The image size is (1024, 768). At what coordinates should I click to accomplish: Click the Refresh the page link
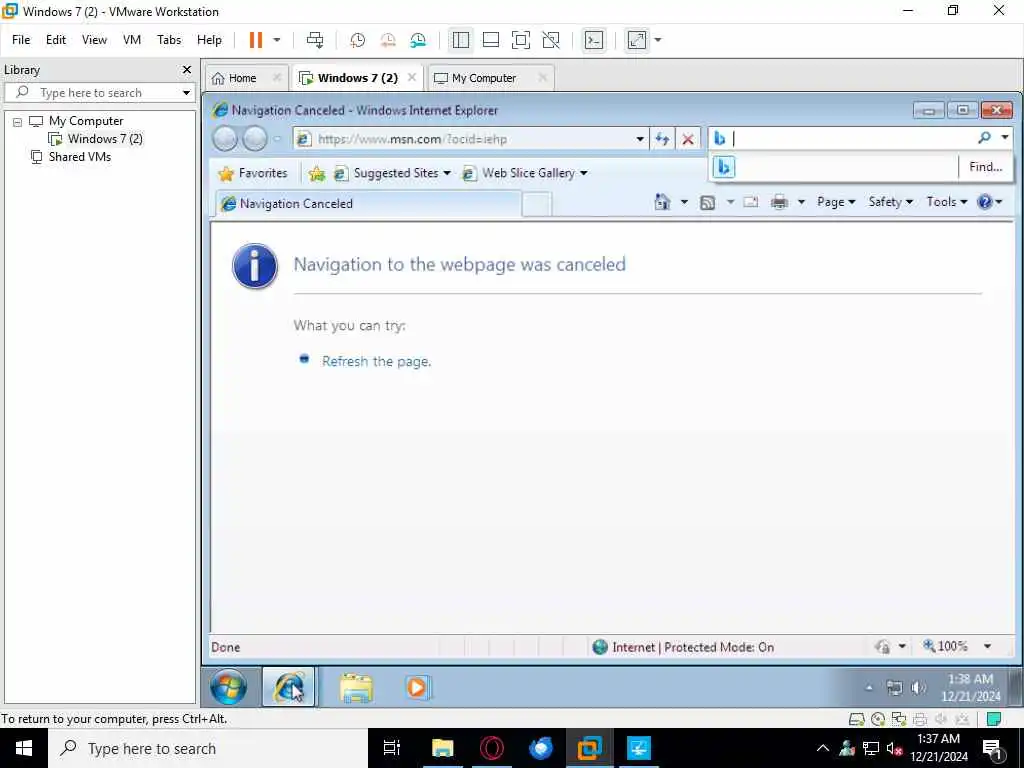coord(376,362)
